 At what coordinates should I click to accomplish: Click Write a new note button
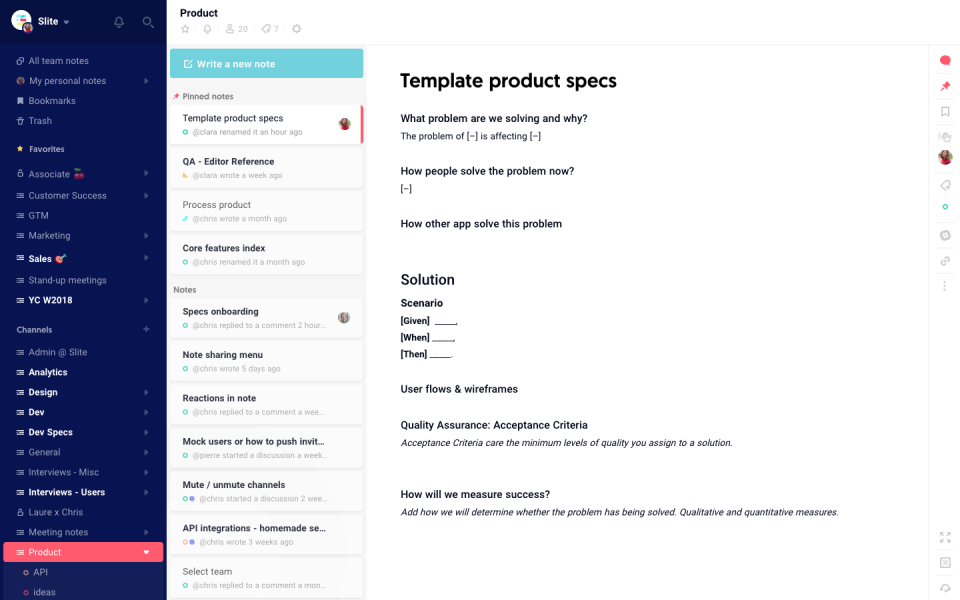click(x=266, y=64)
